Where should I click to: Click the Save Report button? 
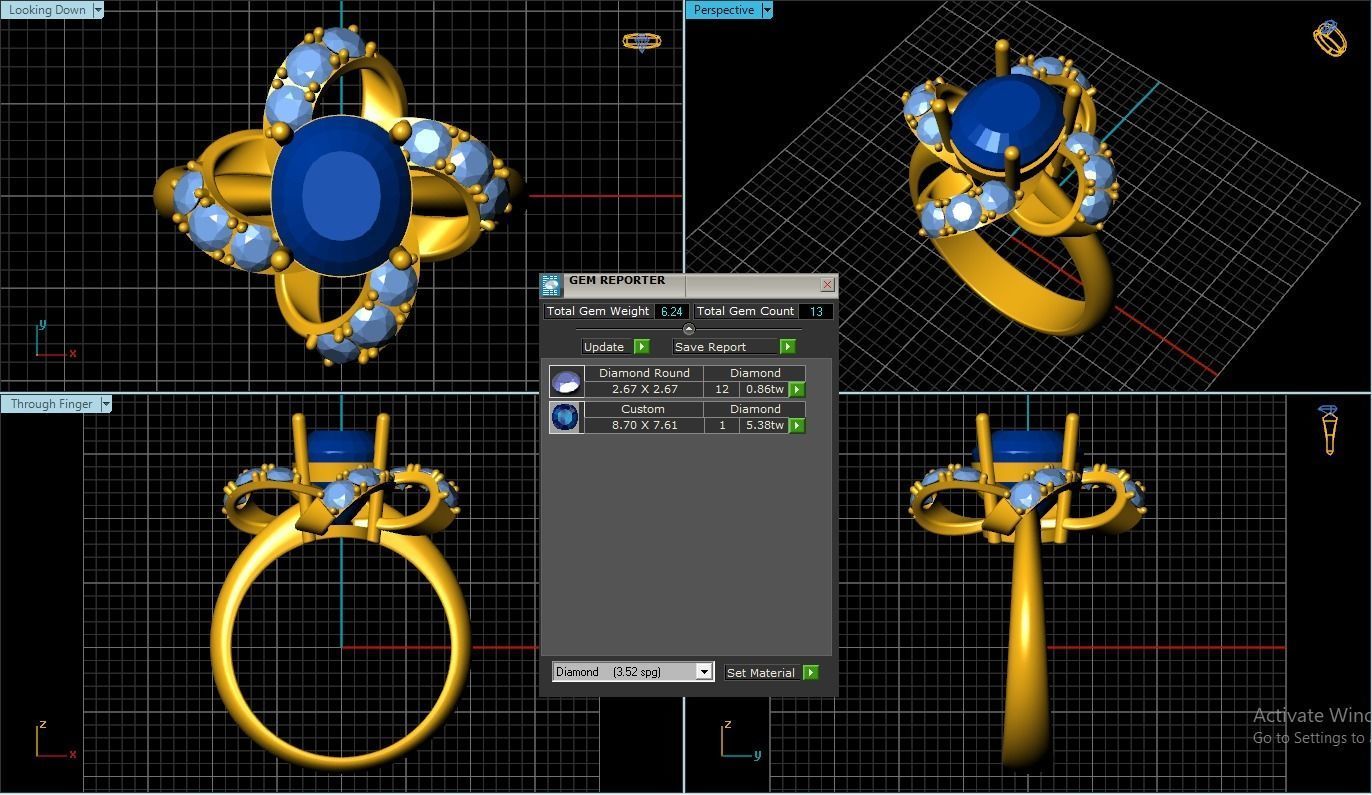[725, 347]
